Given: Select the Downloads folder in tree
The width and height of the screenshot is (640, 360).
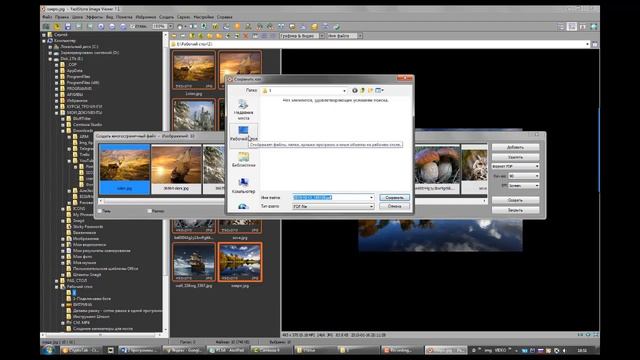Looking at the screenshot, I should pyautogui.click(x=83, y=131).
